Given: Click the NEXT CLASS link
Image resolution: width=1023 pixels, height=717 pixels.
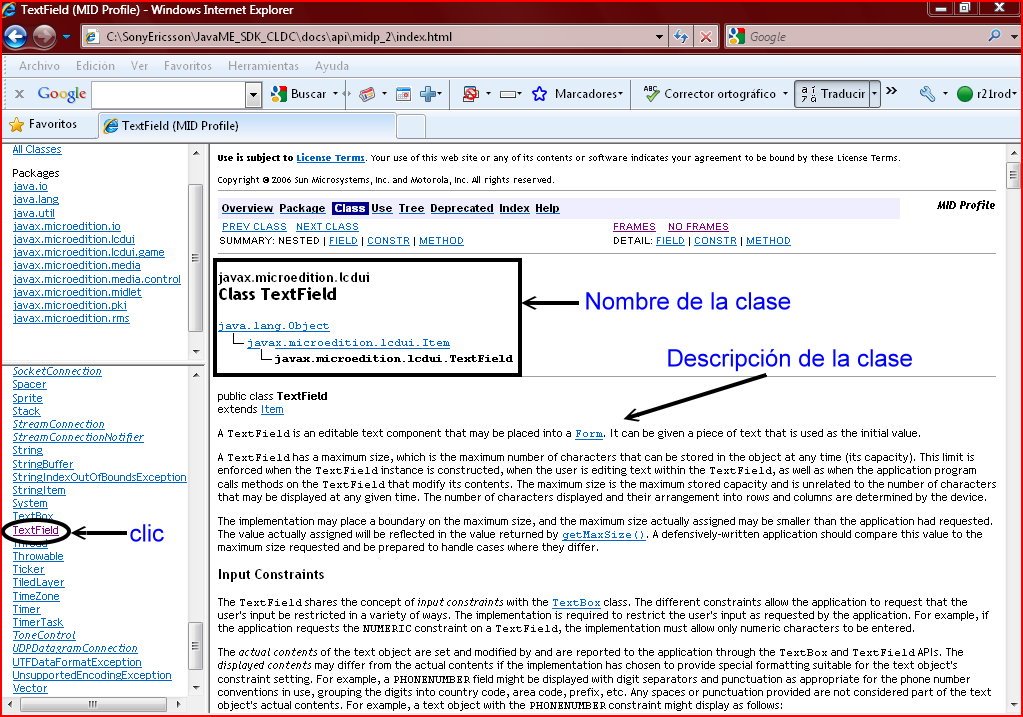Looking at the screenshot, I should point(327,226).
